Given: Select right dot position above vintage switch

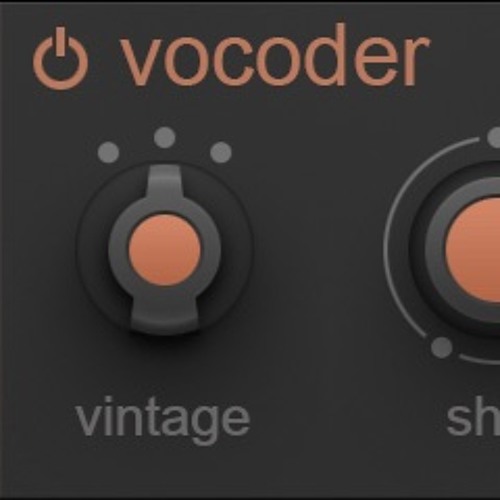Looking at the screenshot, I should point(221,152).
